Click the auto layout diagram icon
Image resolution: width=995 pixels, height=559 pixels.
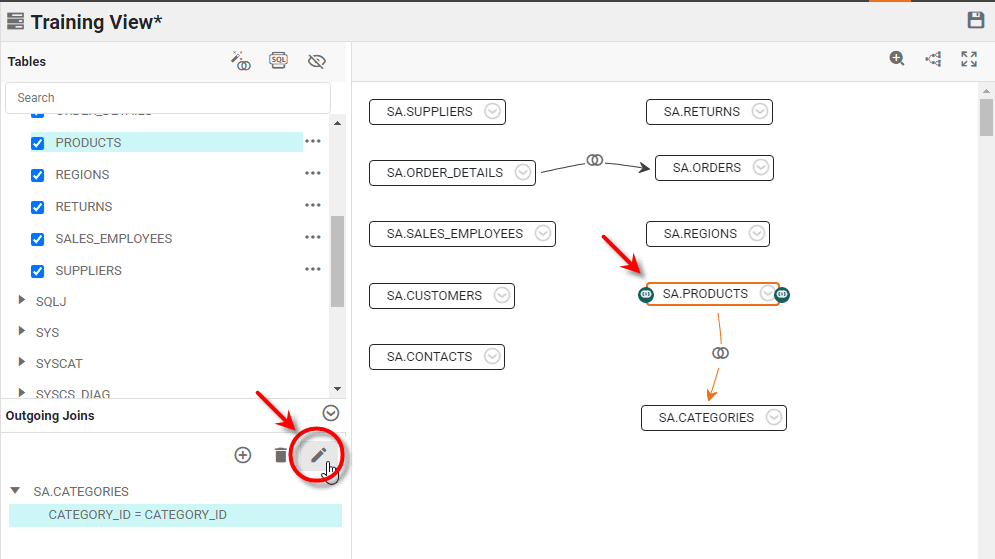(x=933, y=59)
